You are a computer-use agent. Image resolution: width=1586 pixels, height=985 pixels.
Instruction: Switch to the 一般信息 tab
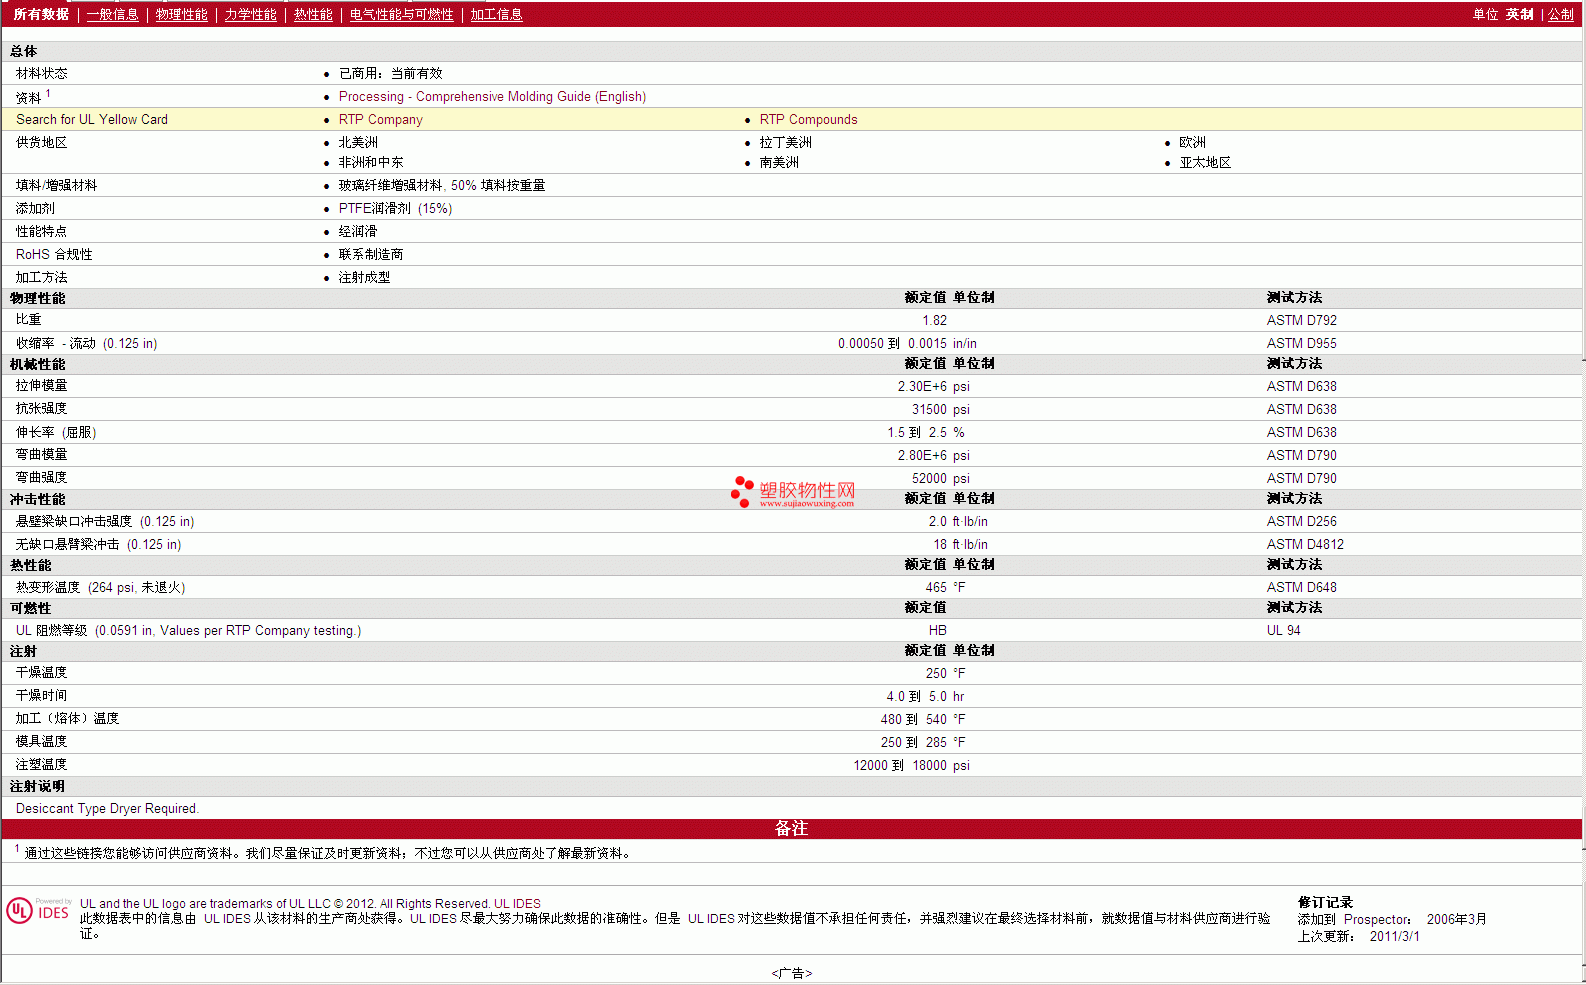point(112,14)
